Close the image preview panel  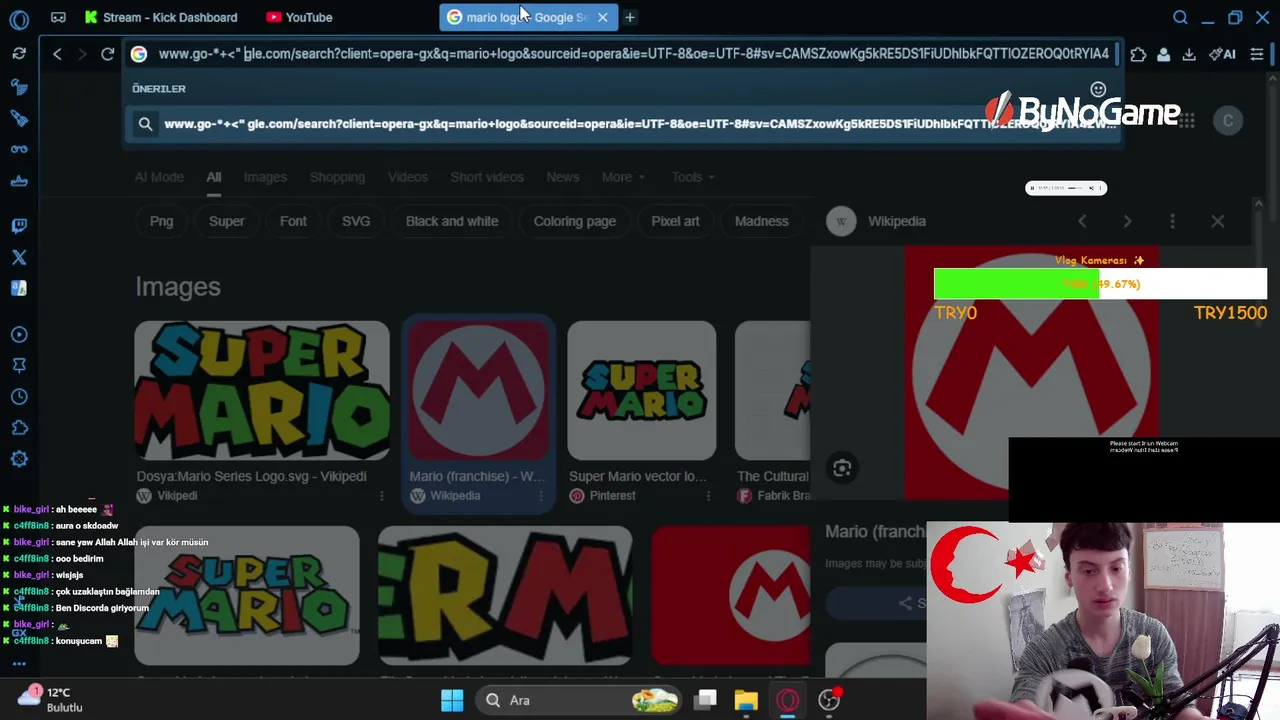(x=1217, y=221)
